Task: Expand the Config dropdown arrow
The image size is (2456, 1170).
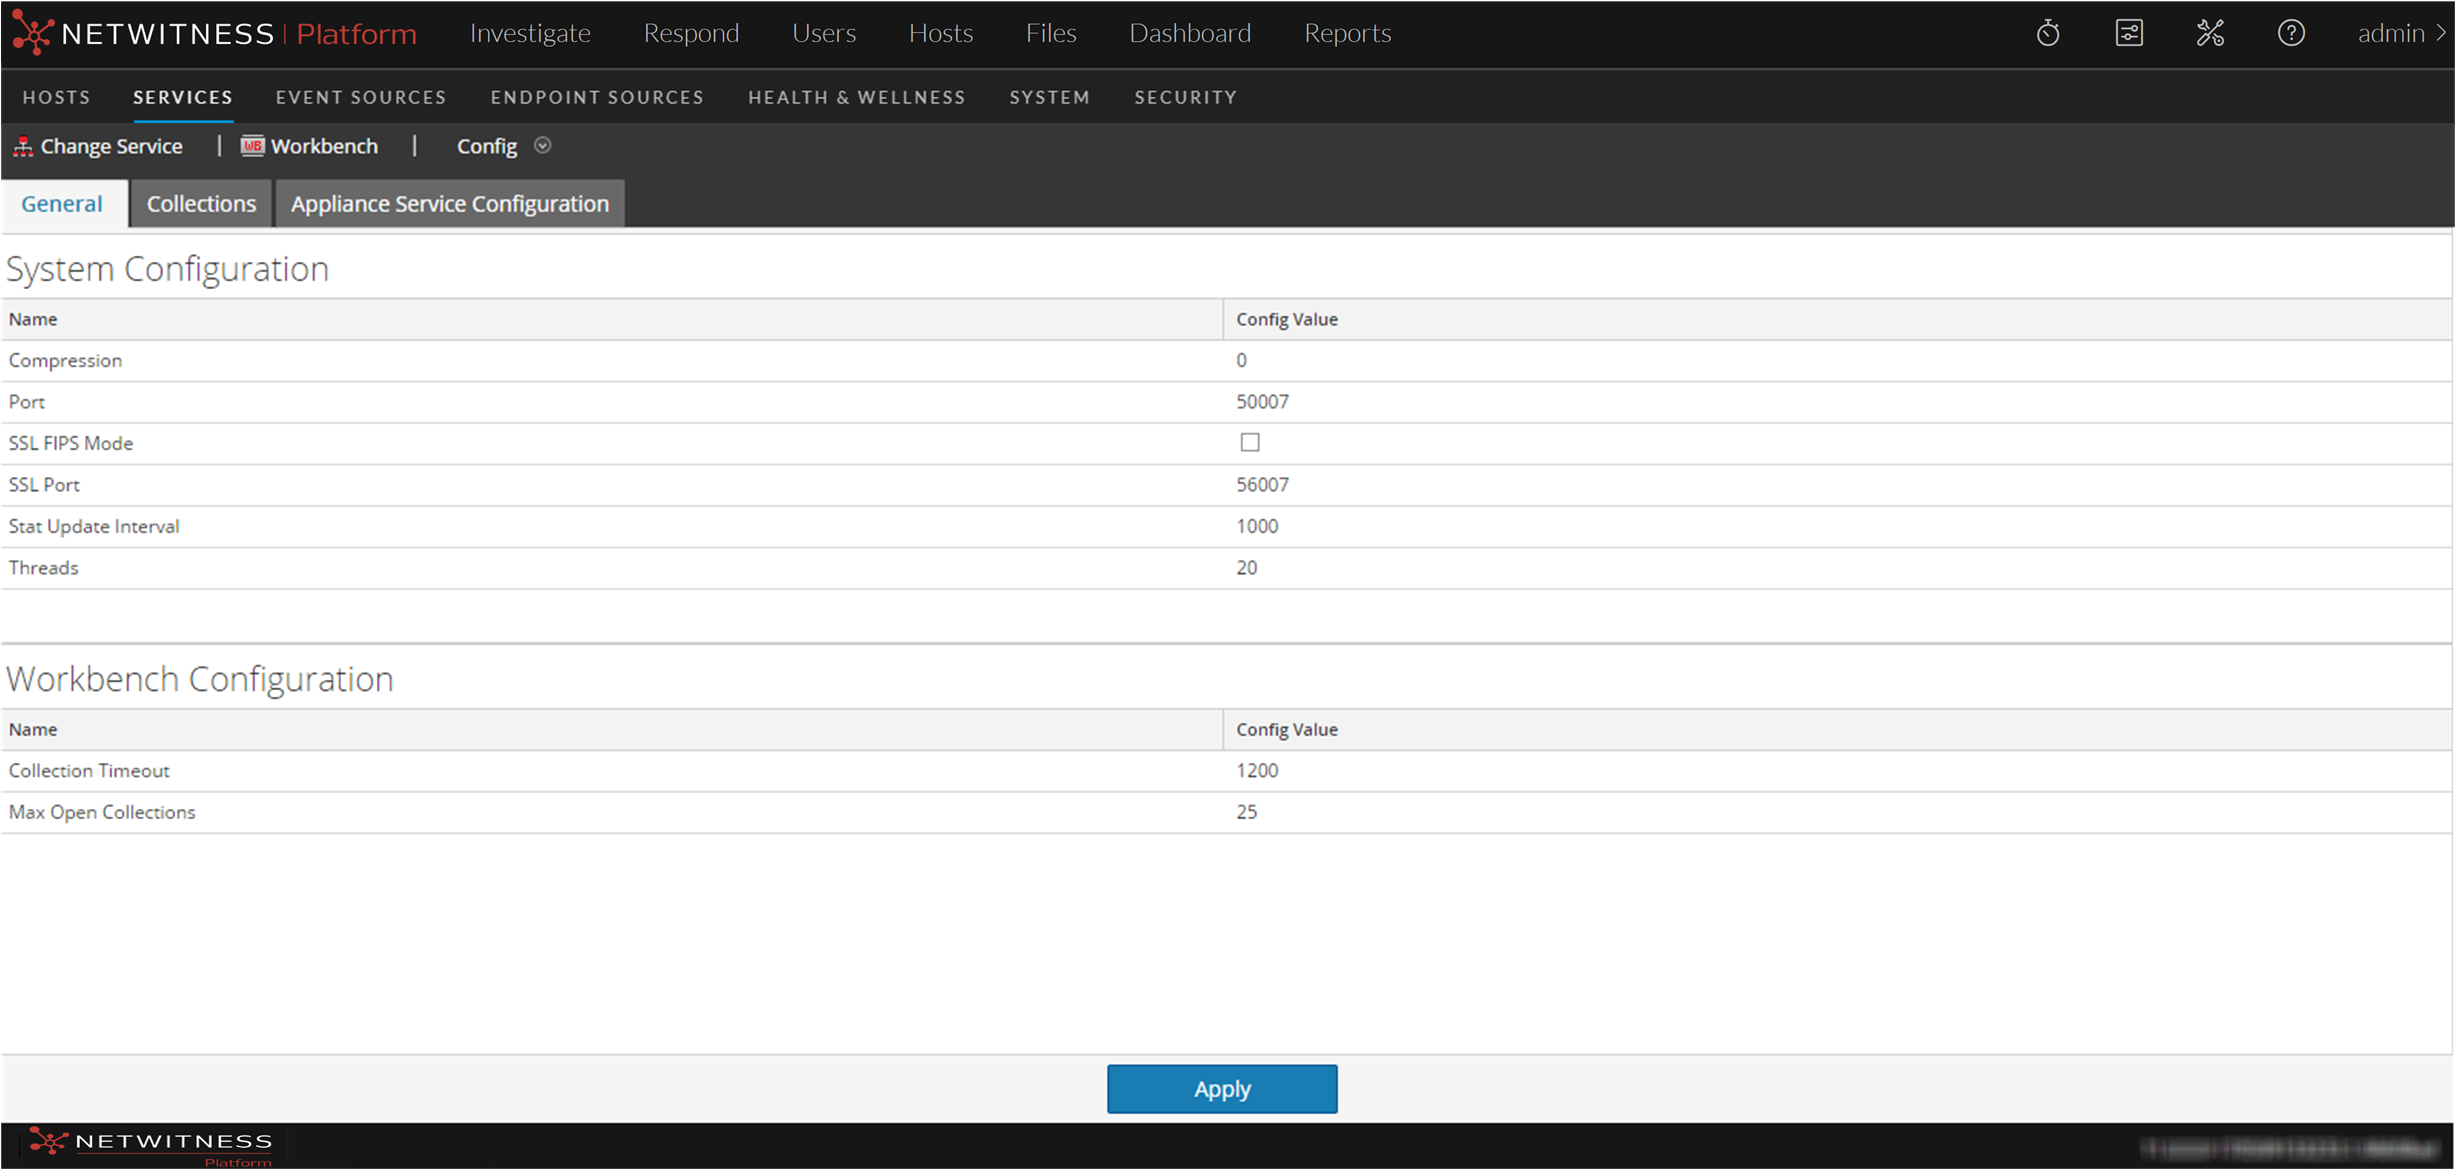Action: point(542,146)
